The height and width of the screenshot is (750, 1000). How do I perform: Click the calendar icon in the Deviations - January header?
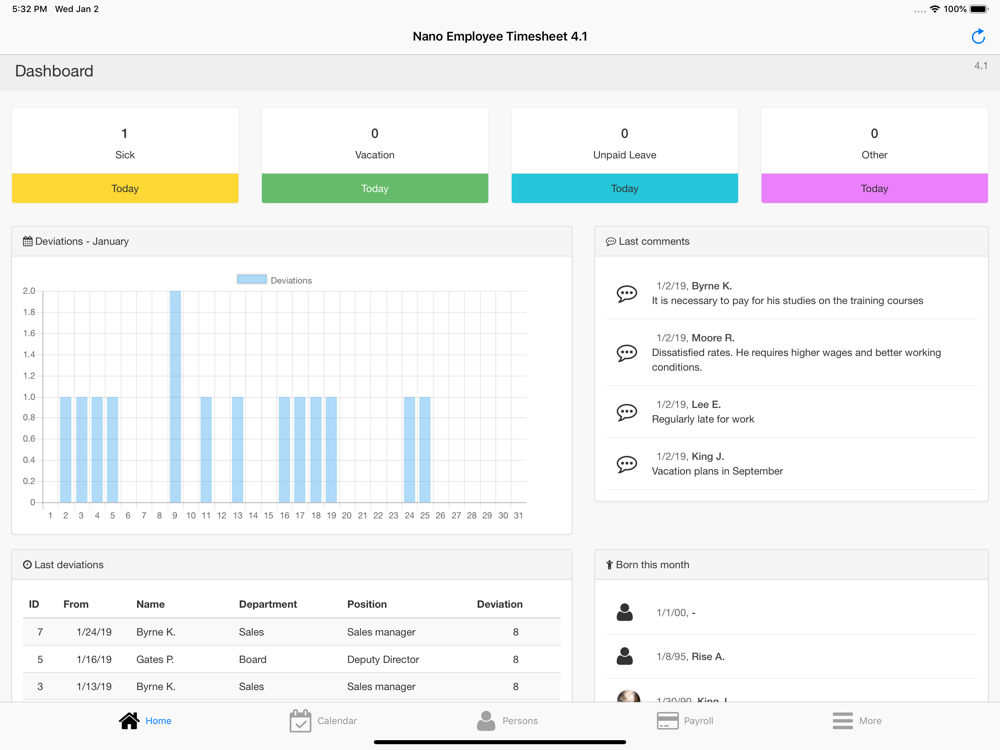pos(27,241)
